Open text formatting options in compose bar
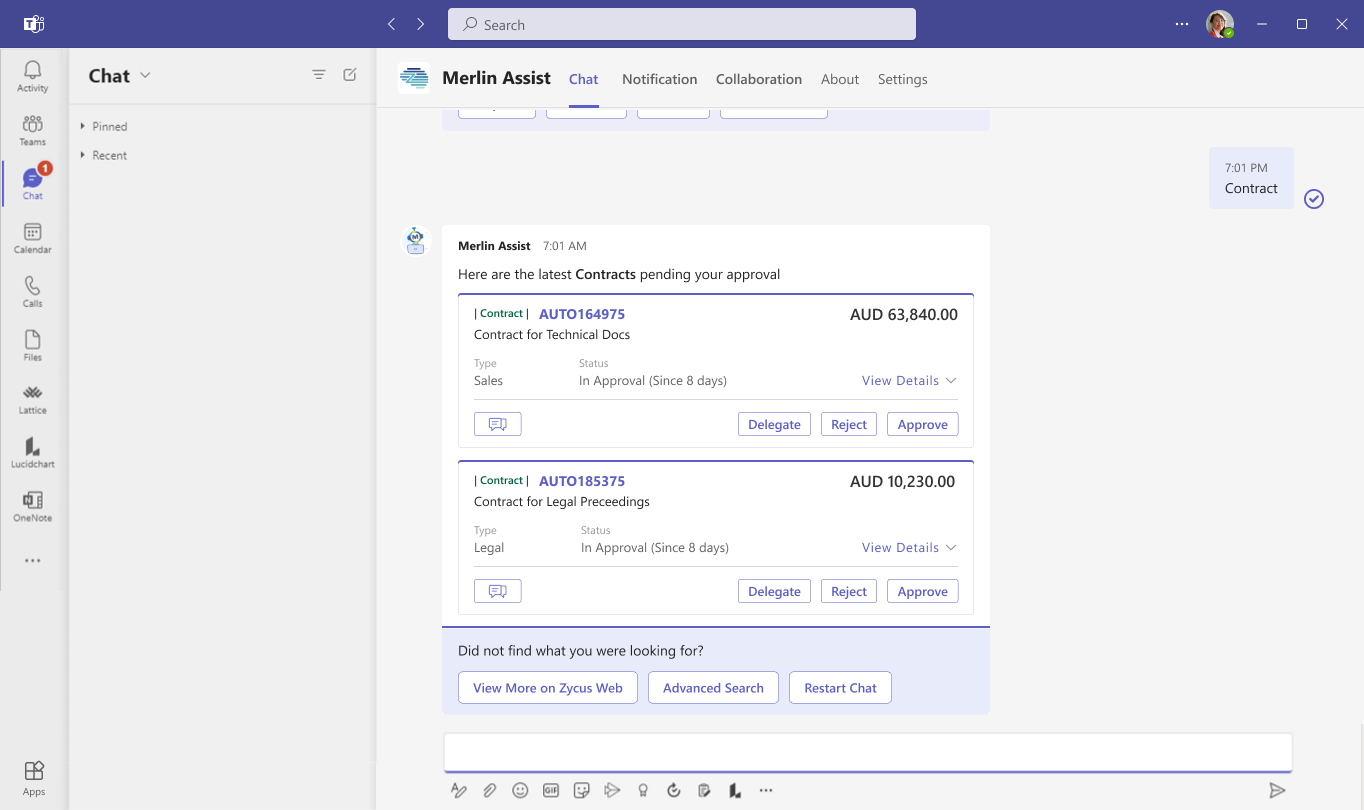1364x810 pixels. [x=459, y=790]
